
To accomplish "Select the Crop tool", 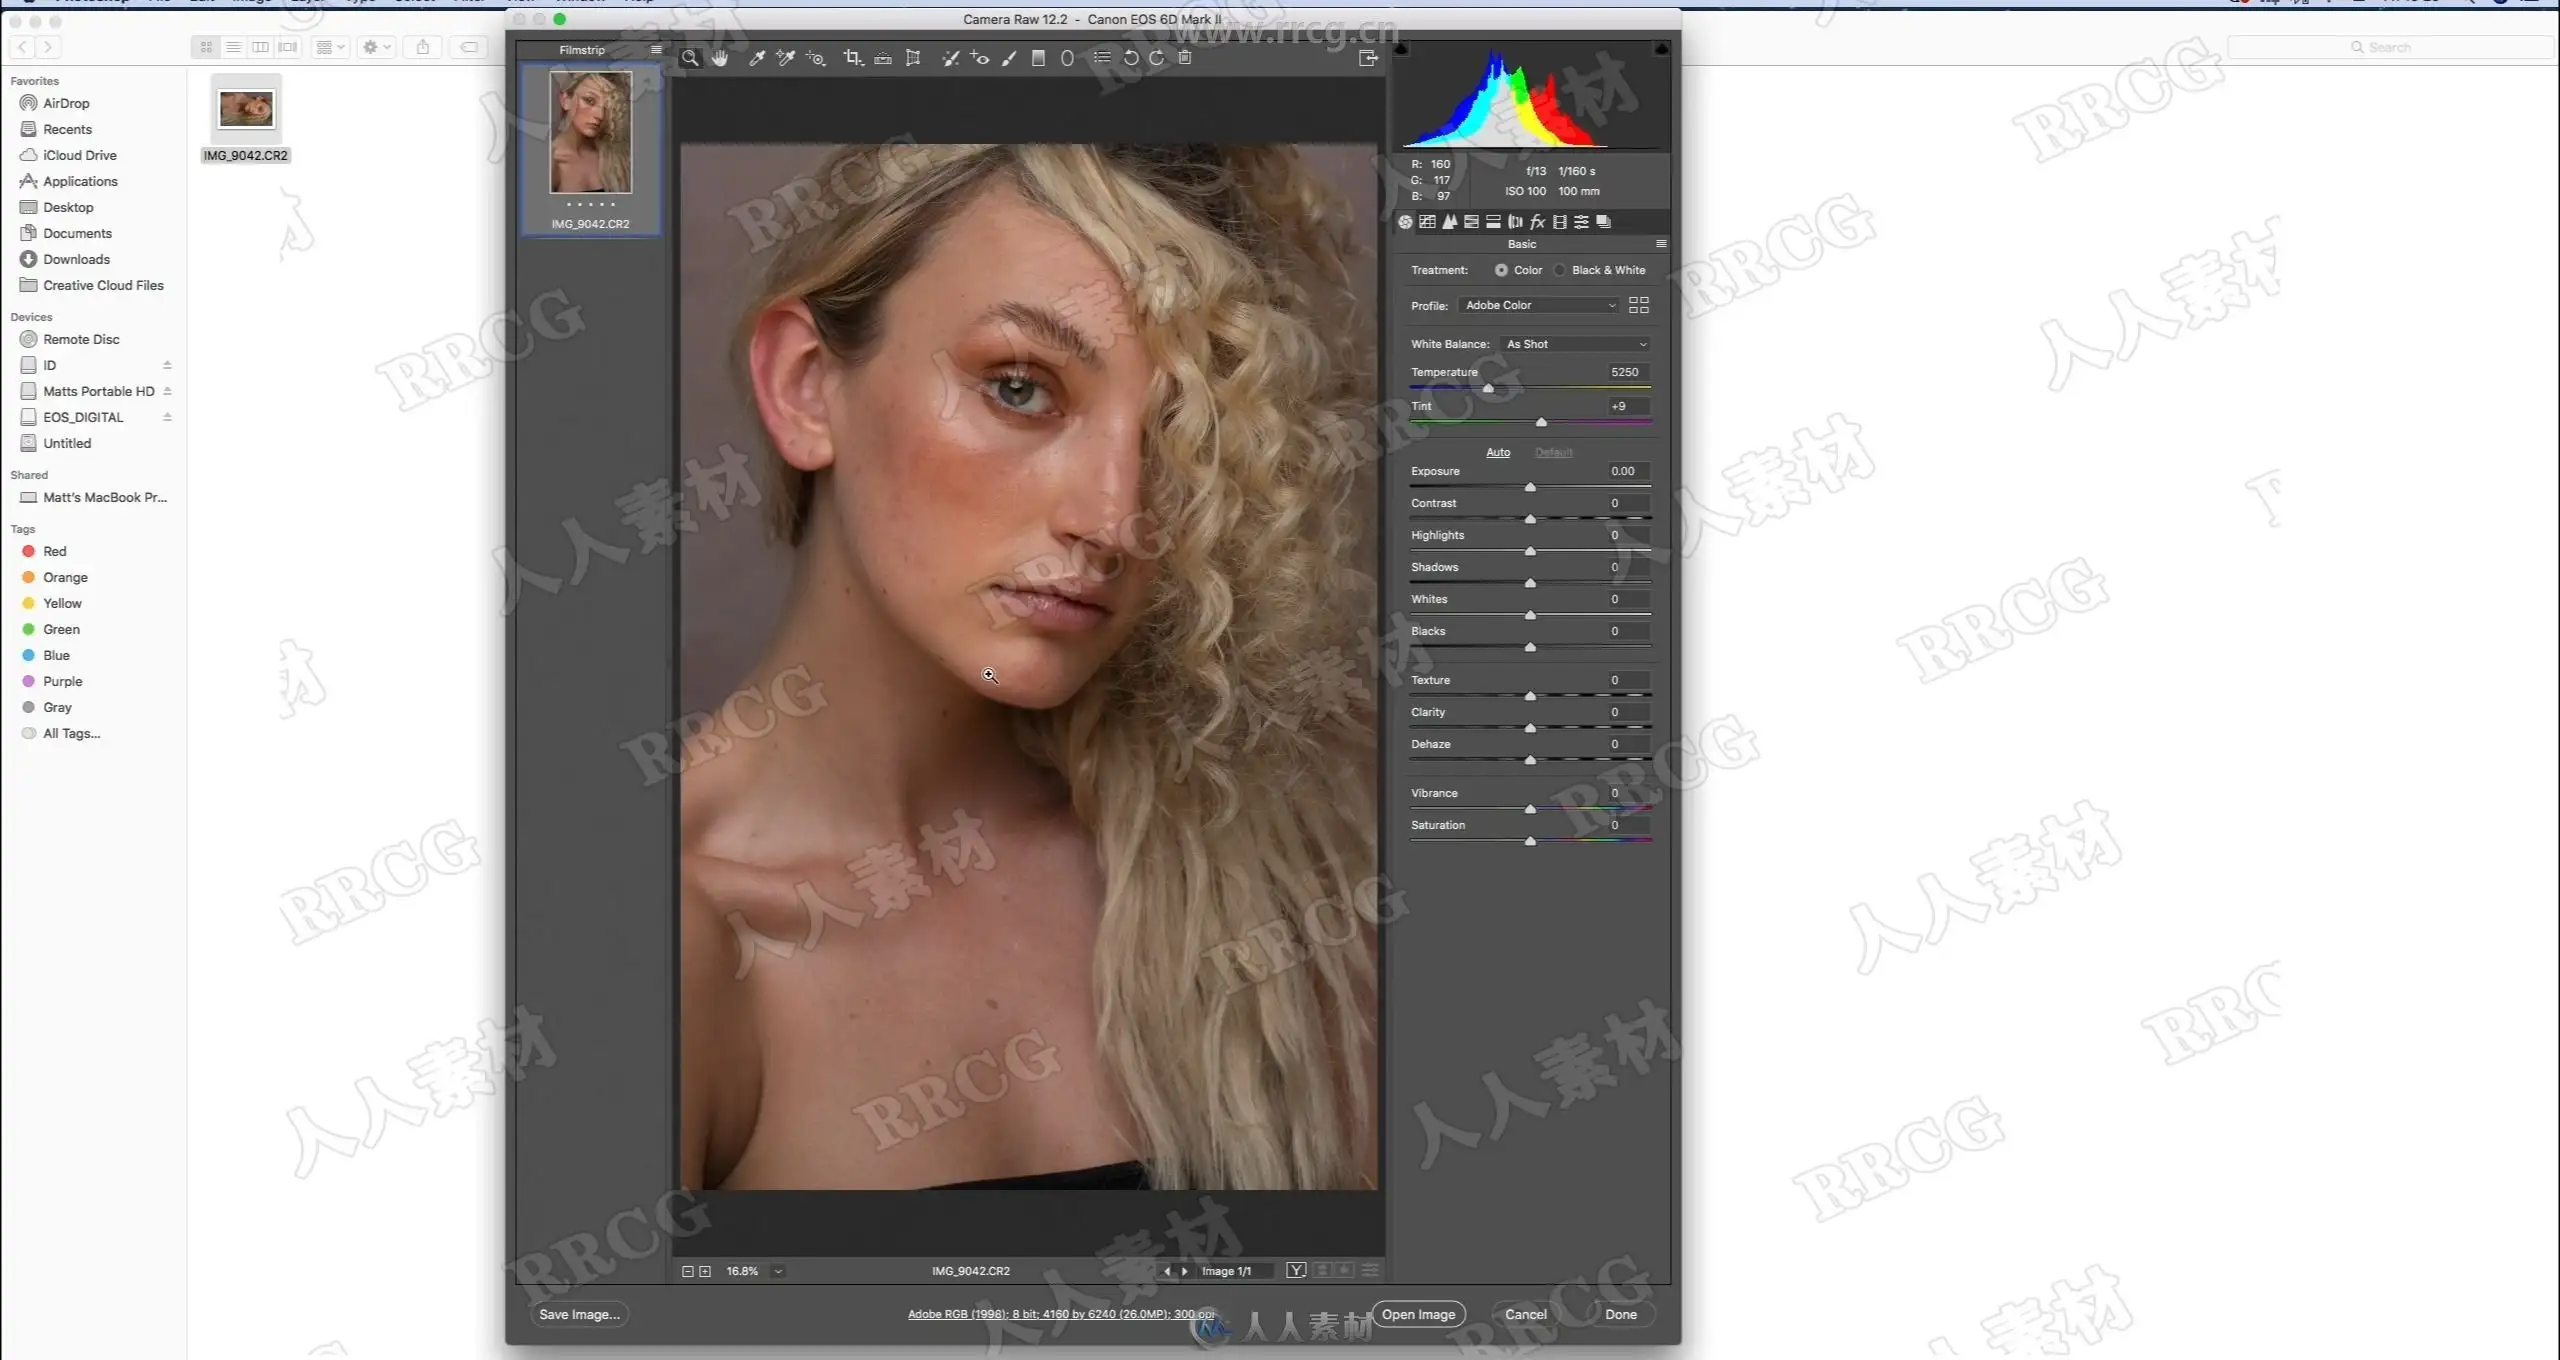I will coord(852,58).
